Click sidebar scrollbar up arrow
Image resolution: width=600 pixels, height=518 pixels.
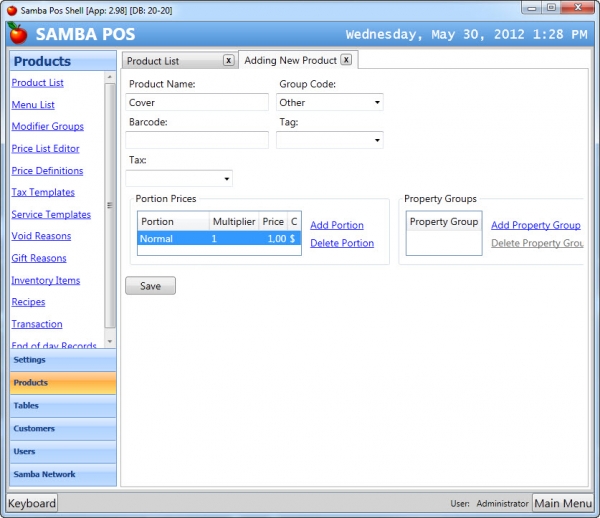click(110, 77)
